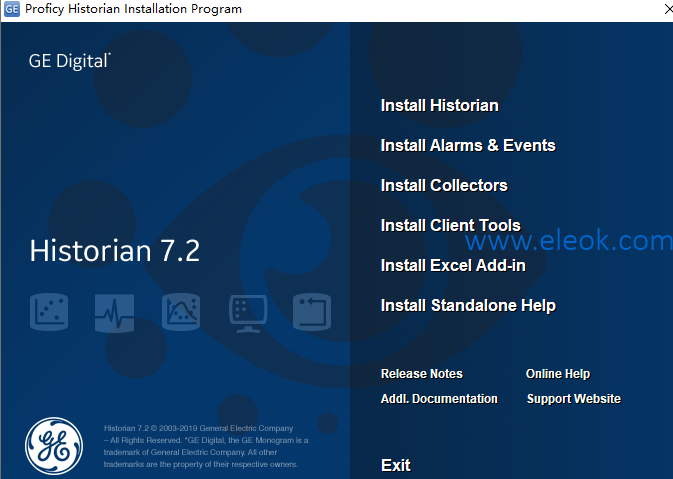Select Install Standalone Help
Image resolution: width=673 pixels, height=479 pixels.
click(468, 306)
